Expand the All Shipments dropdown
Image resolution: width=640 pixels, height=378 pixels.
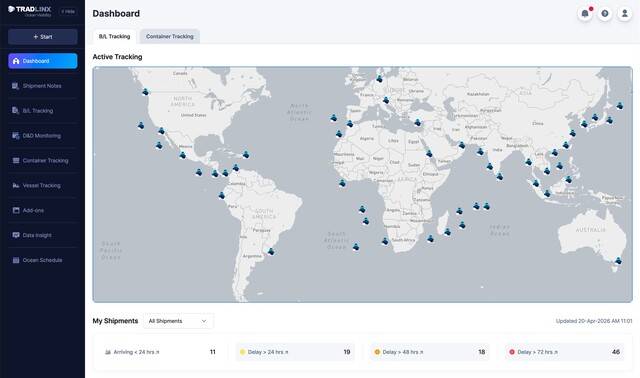tap(178, 321)
